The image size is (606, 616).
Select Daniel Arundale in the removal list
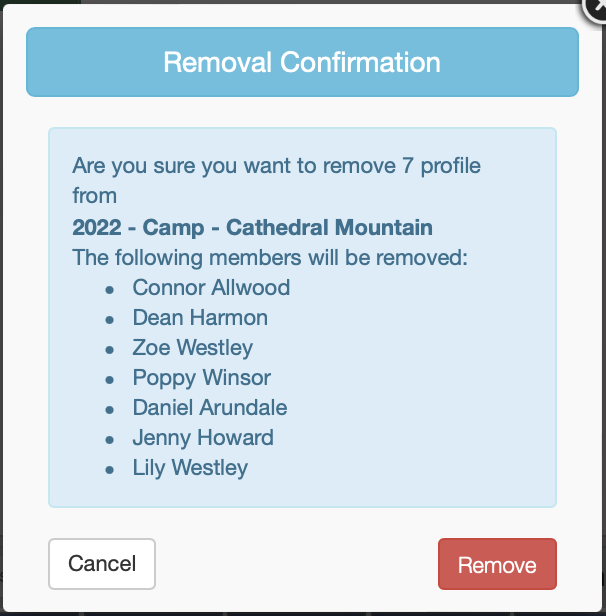pyautogui.click(x=209, y=408)
